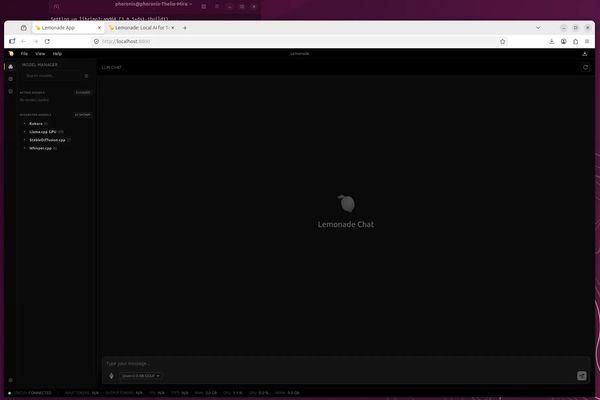Open settings icon at the sidebar bottom
This screenshot has height=400, width=600.
tap(11, 380)
